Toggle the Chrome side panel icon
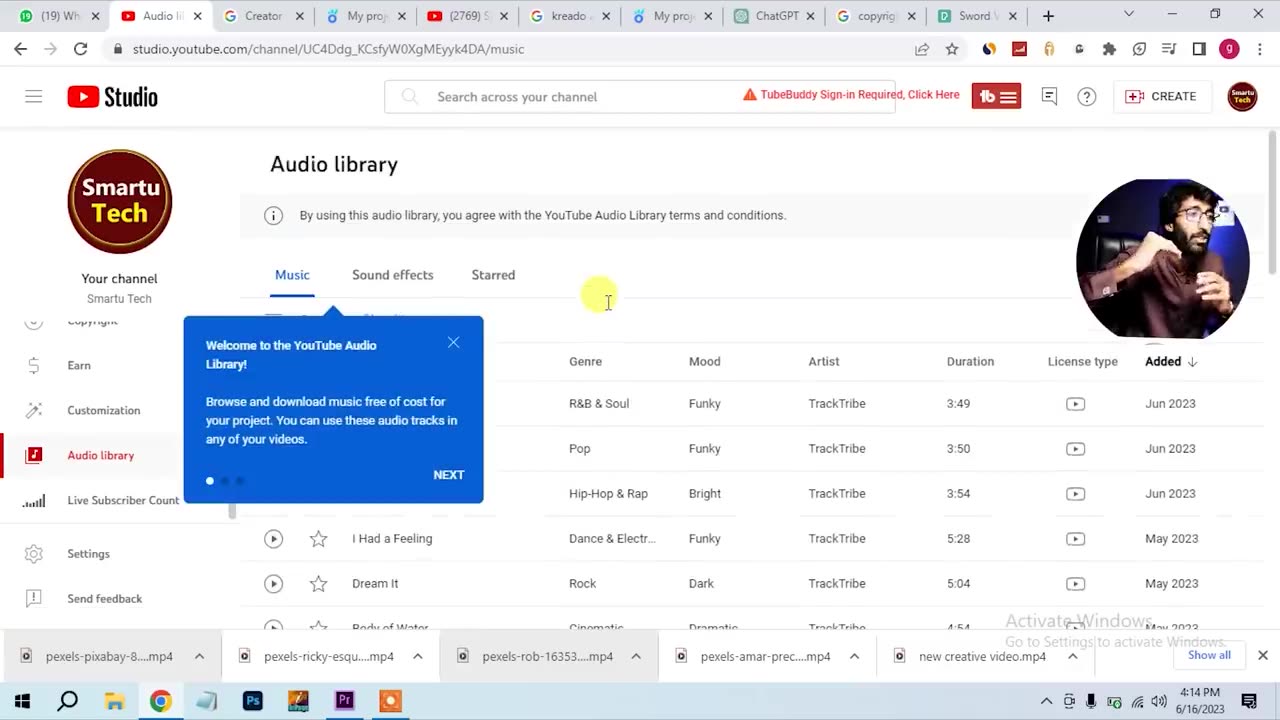Viewport: 1280px width, 720px height. click(x=1199, y=49)
